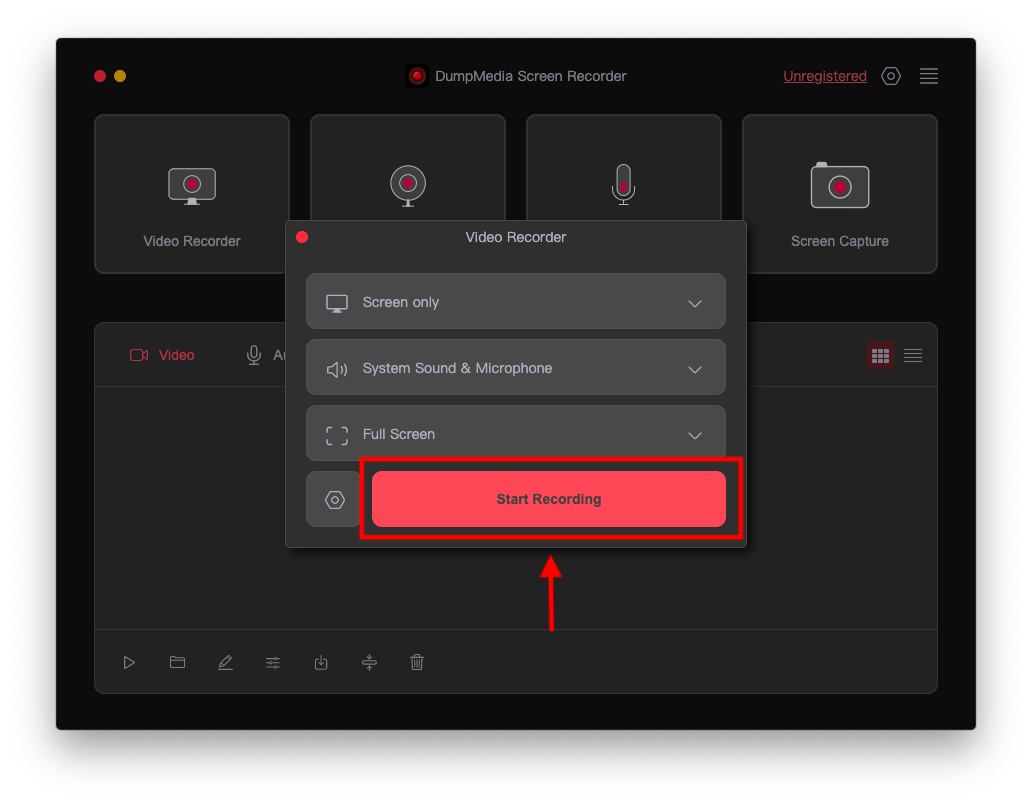
Task: Minimize the main window yellow button
Action: [x=120, y=76]
